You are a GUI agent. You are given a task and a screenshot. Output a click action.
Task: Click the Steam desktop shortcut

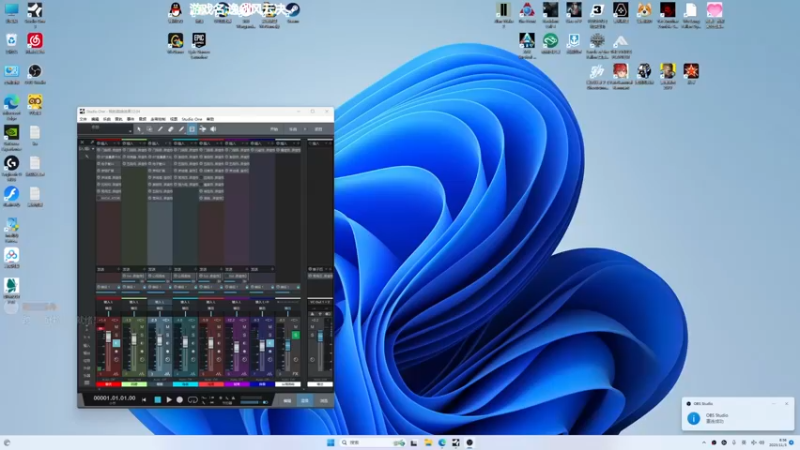[293, 12]
